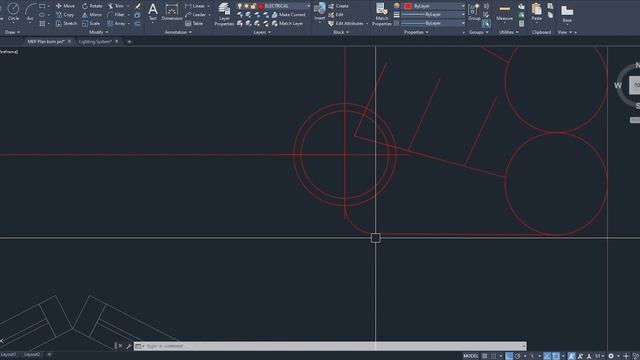Click Match Layer button
The height and width of the screenshot is (360, 640).
point(288,24)
